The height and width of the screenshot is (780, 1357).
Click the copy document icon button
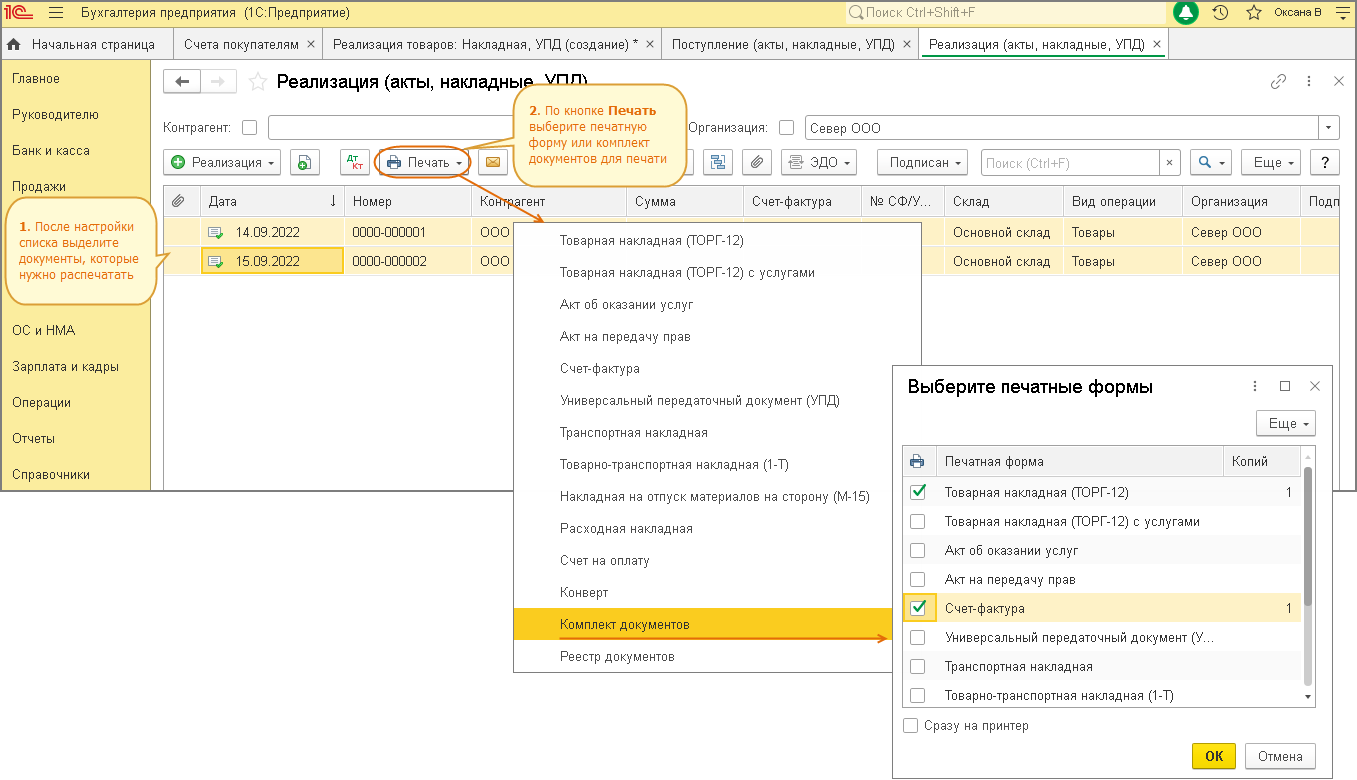pos(304,162)
